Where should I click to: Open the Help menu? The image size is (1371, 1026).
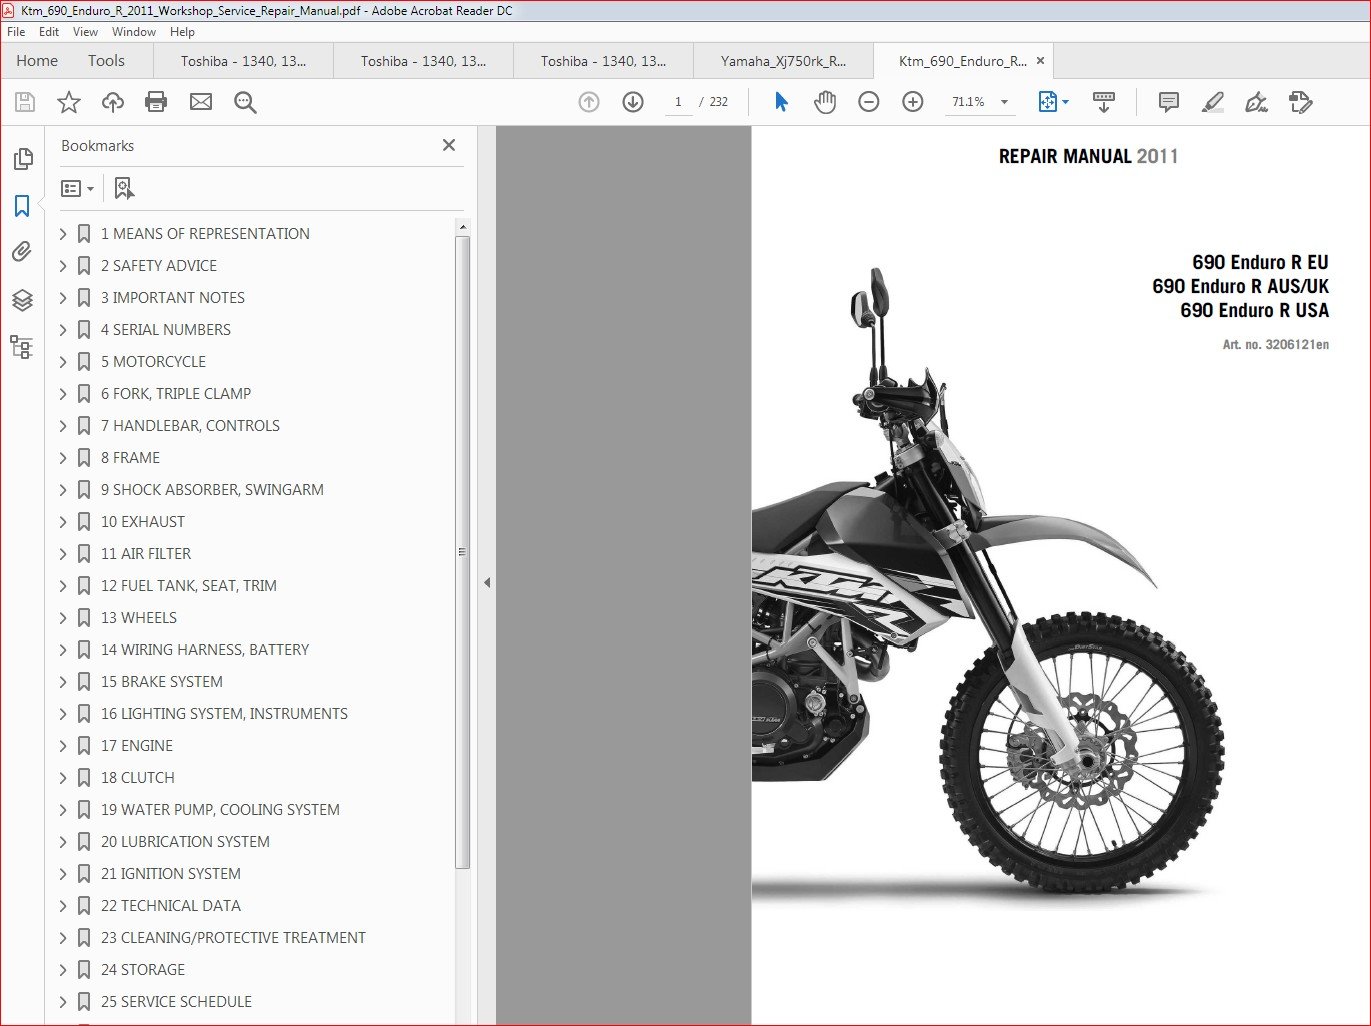click(x=182, y=32)
